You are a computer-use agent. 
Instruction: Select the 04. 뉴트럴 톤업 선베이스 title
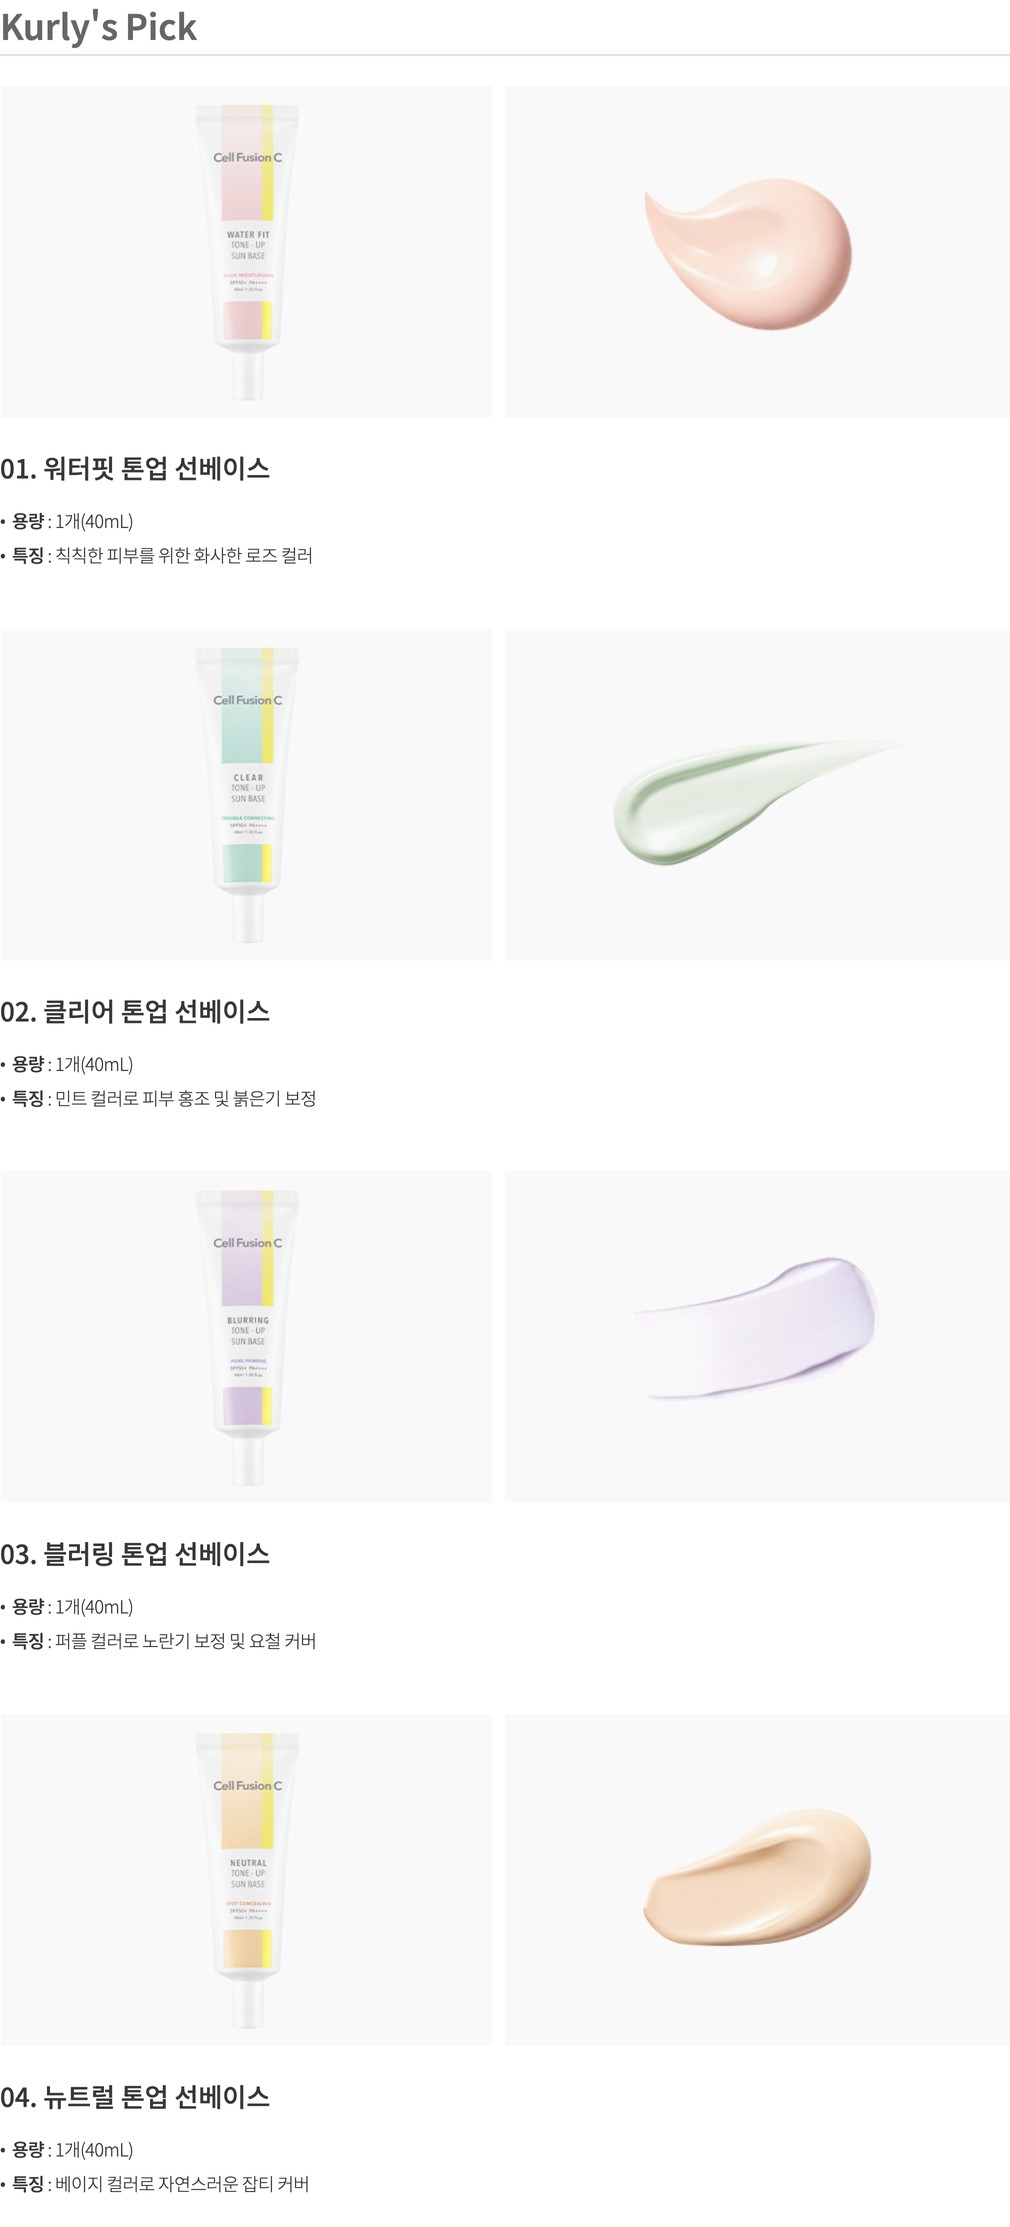pyautogui.click(x=135, y=2096)
